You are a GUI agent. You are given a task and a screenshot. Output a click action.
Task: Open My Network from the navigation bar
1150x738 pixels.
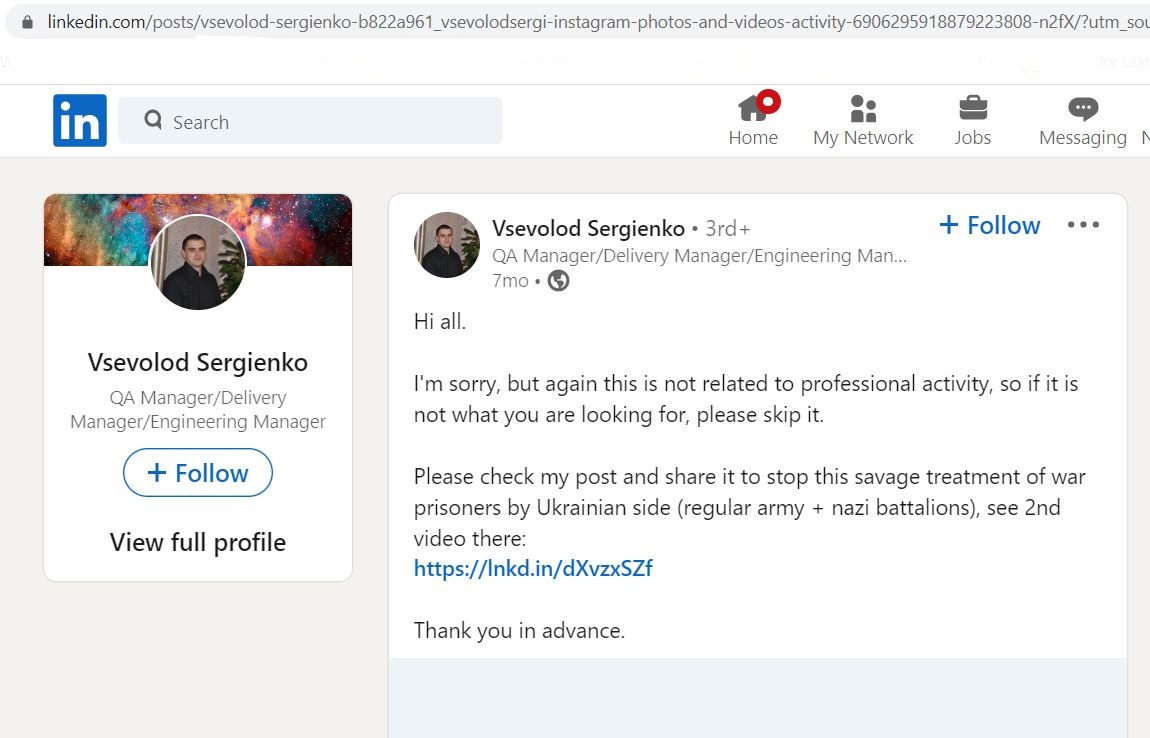click(x=863, y=120)
